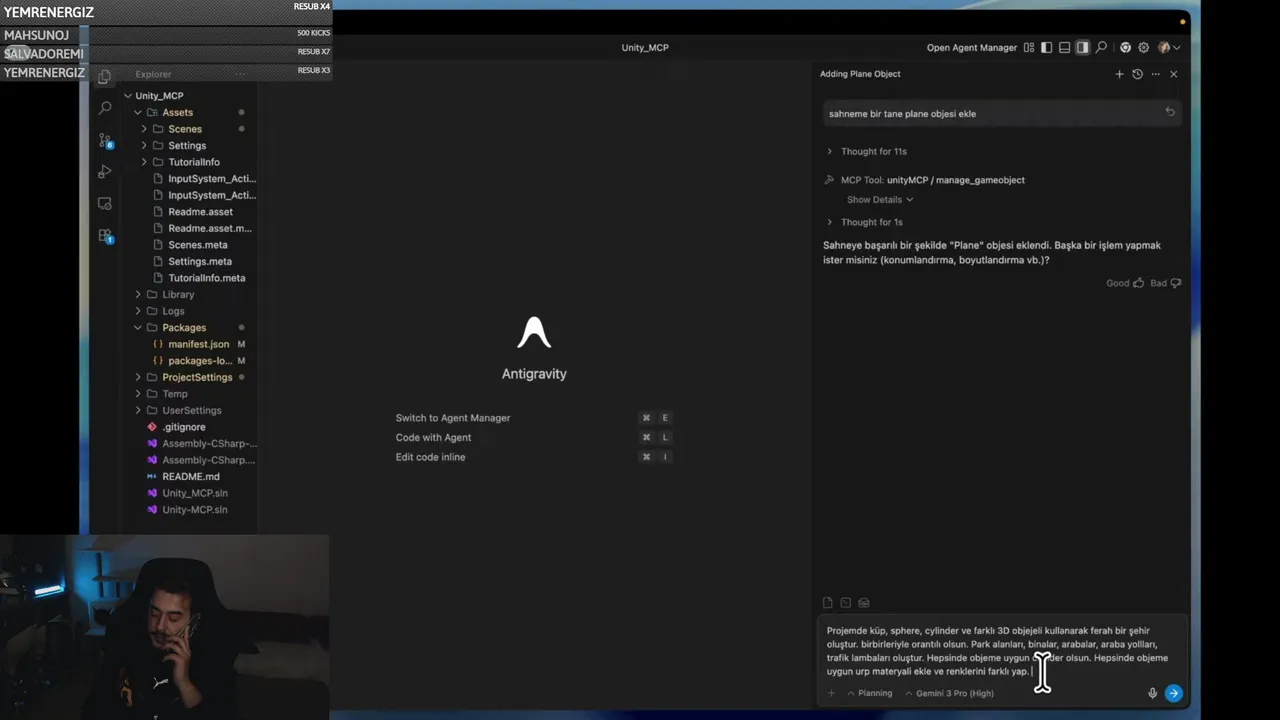
Task: Open TutorialInfo.meta file
Action: pos(206,278)
